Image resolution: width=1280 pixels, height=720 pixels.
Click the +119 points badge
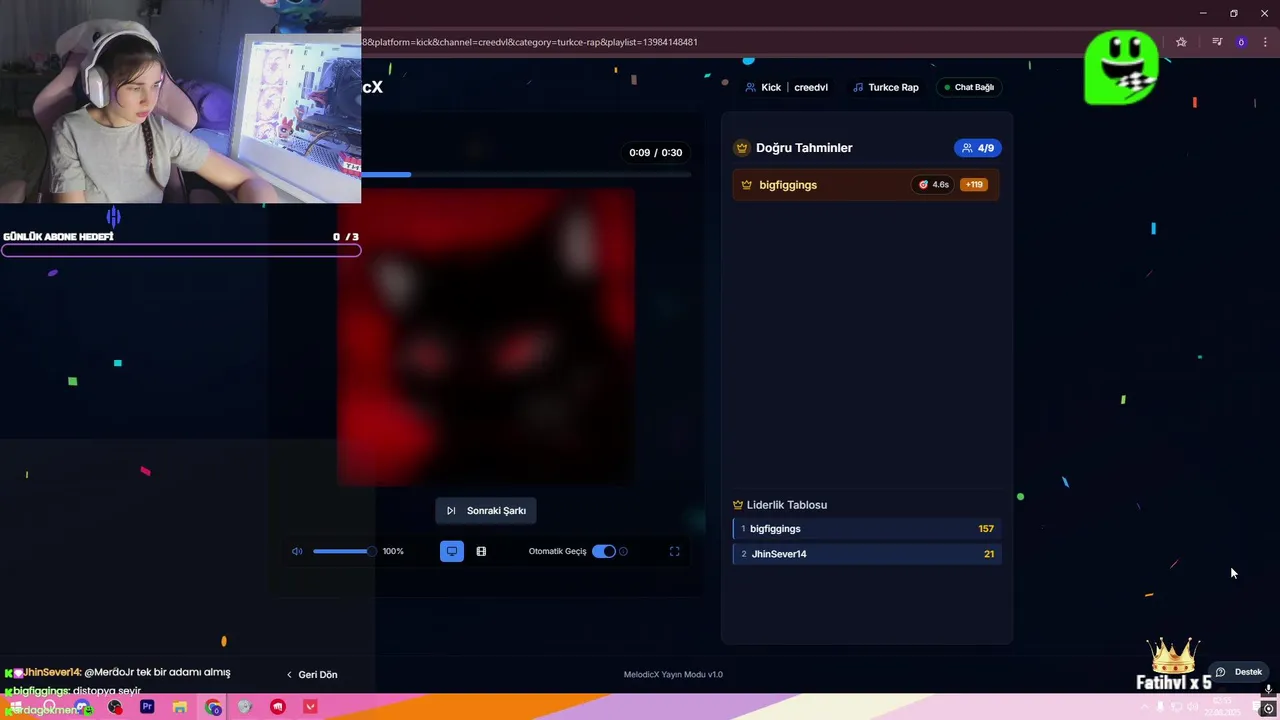click(x=974, y=185)
